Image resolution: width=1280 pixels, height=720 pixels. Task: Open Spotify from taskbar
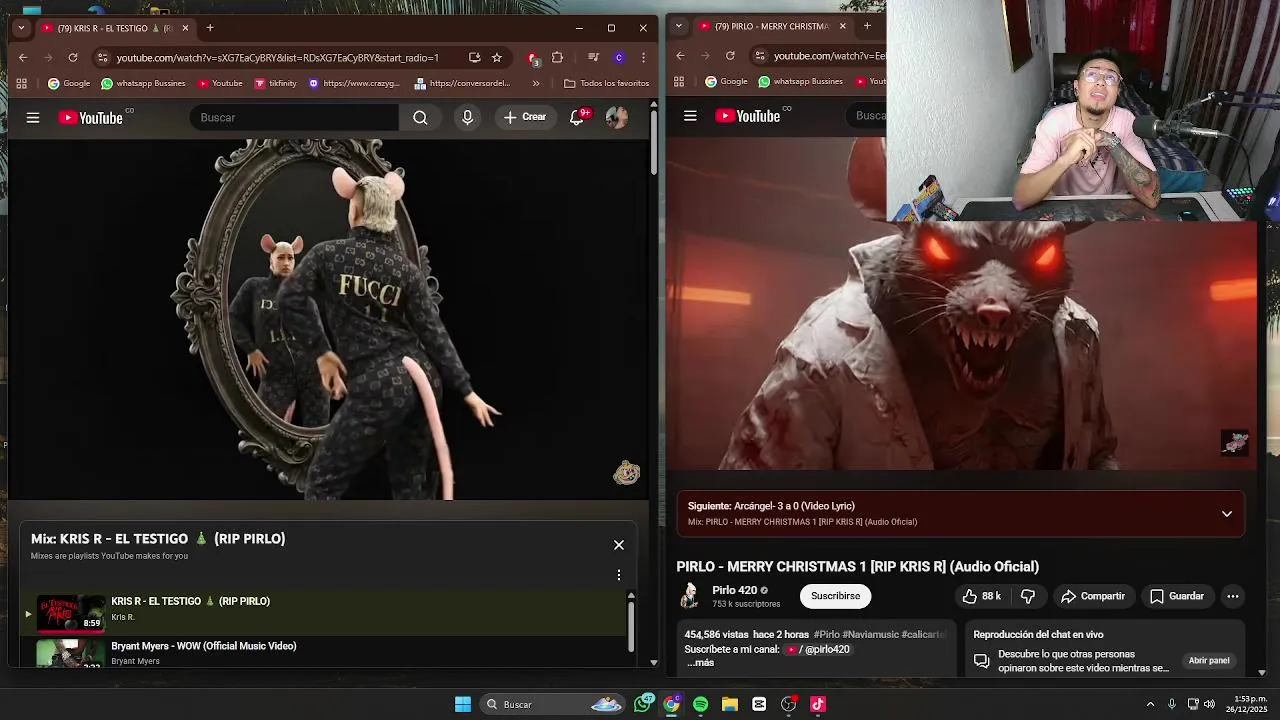click(x=700, y=704)
